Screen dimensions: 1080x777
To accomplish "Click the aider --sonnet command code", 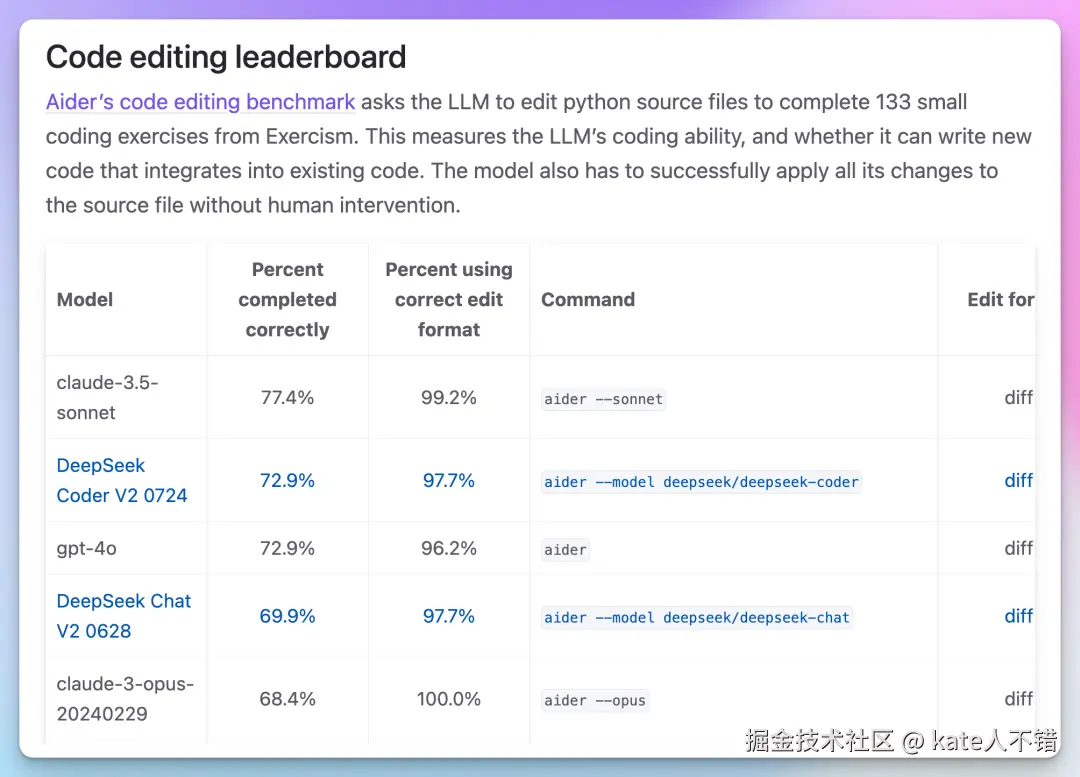I will tap(603, 399).
